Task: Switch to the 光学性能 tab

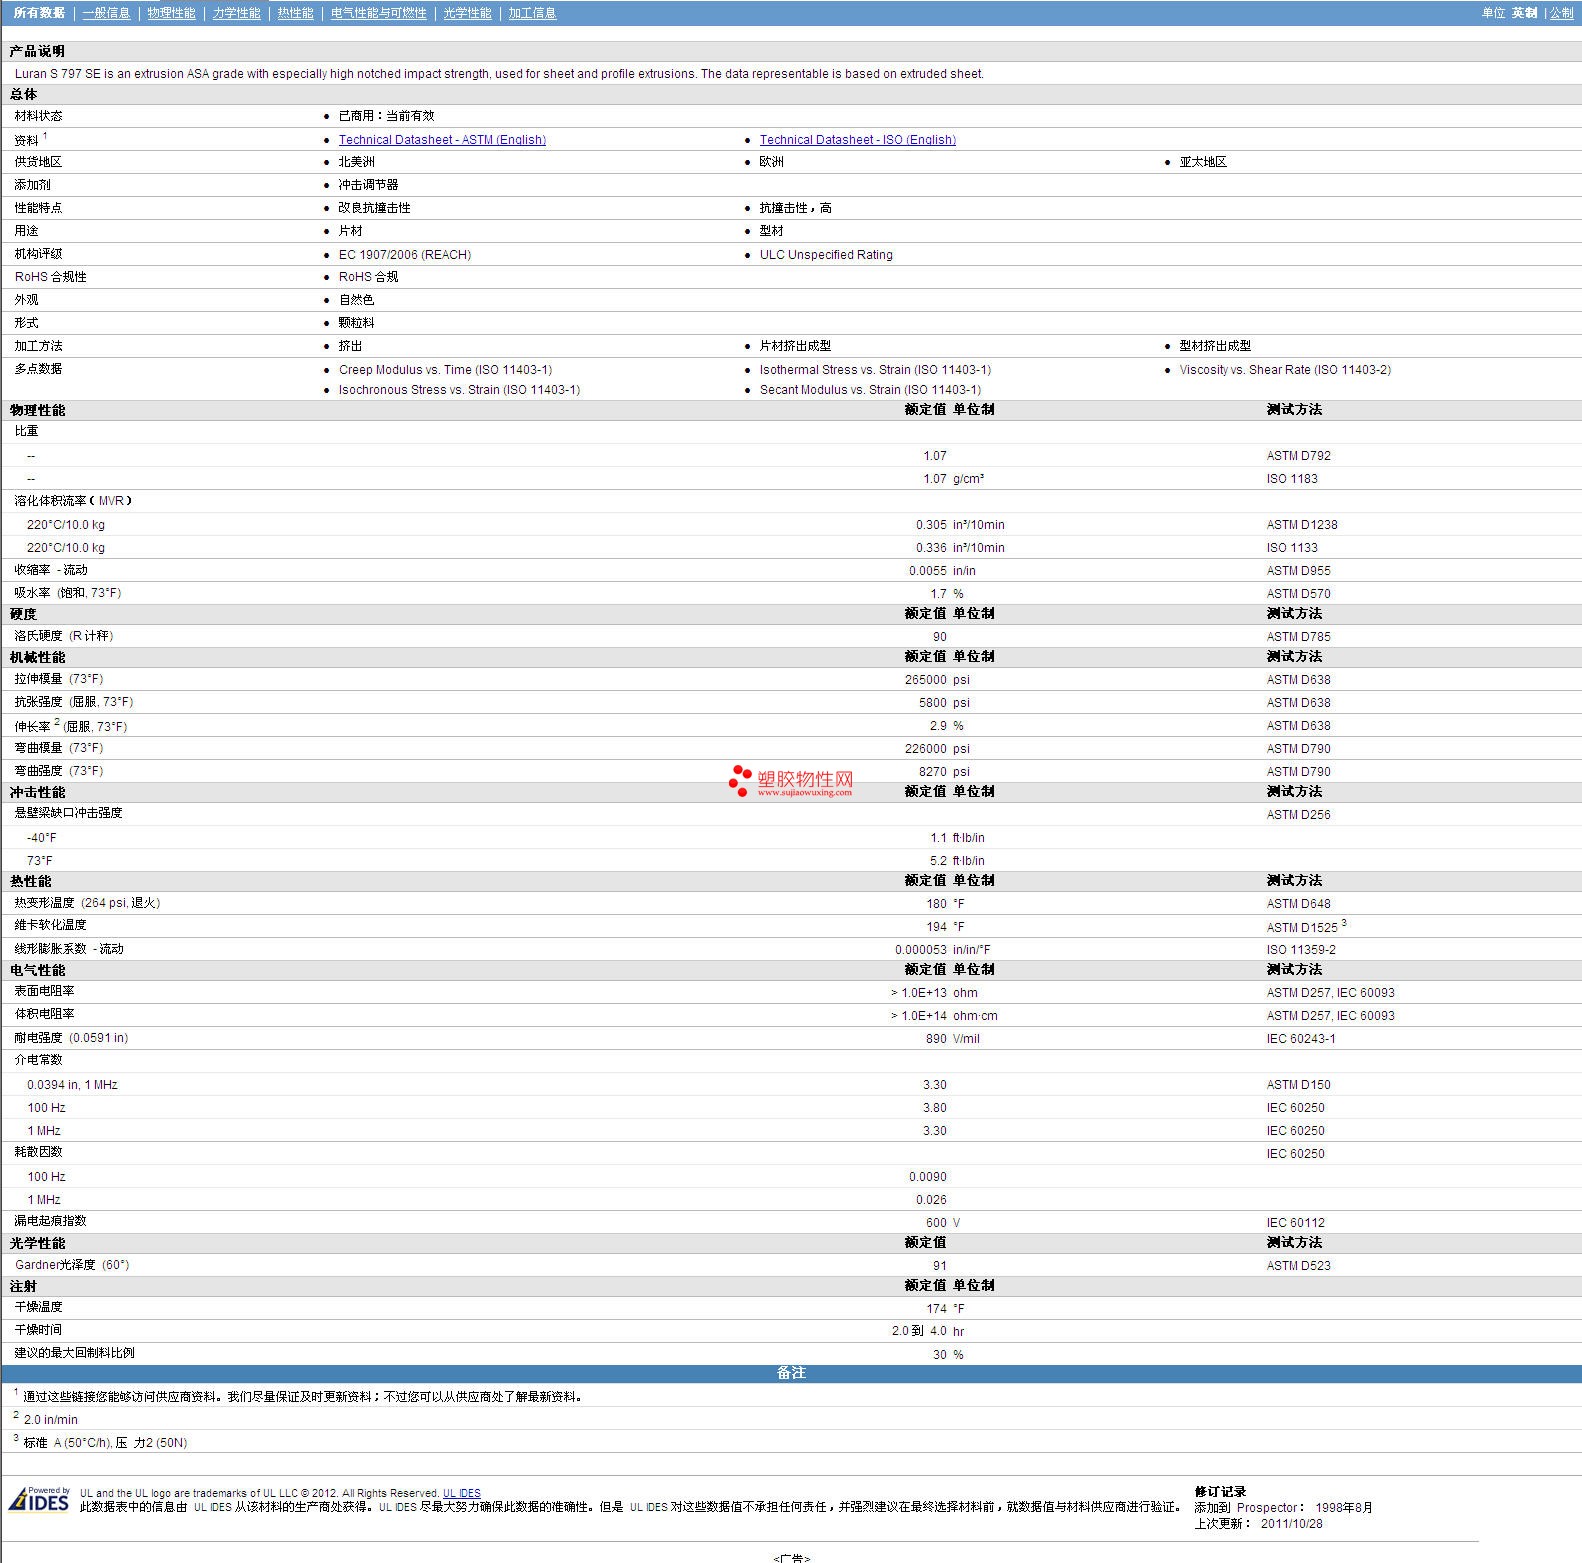Action: [x=467, y=13]
